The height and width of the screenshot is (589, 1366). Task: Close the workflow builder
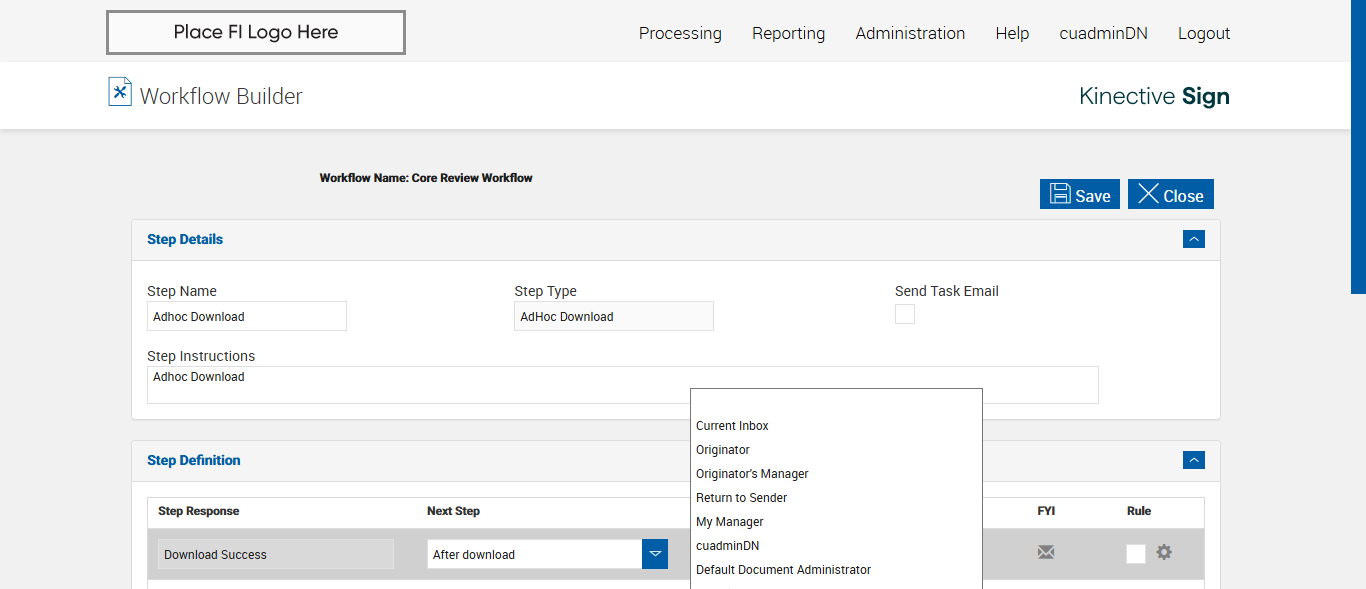click(1170, 195)
